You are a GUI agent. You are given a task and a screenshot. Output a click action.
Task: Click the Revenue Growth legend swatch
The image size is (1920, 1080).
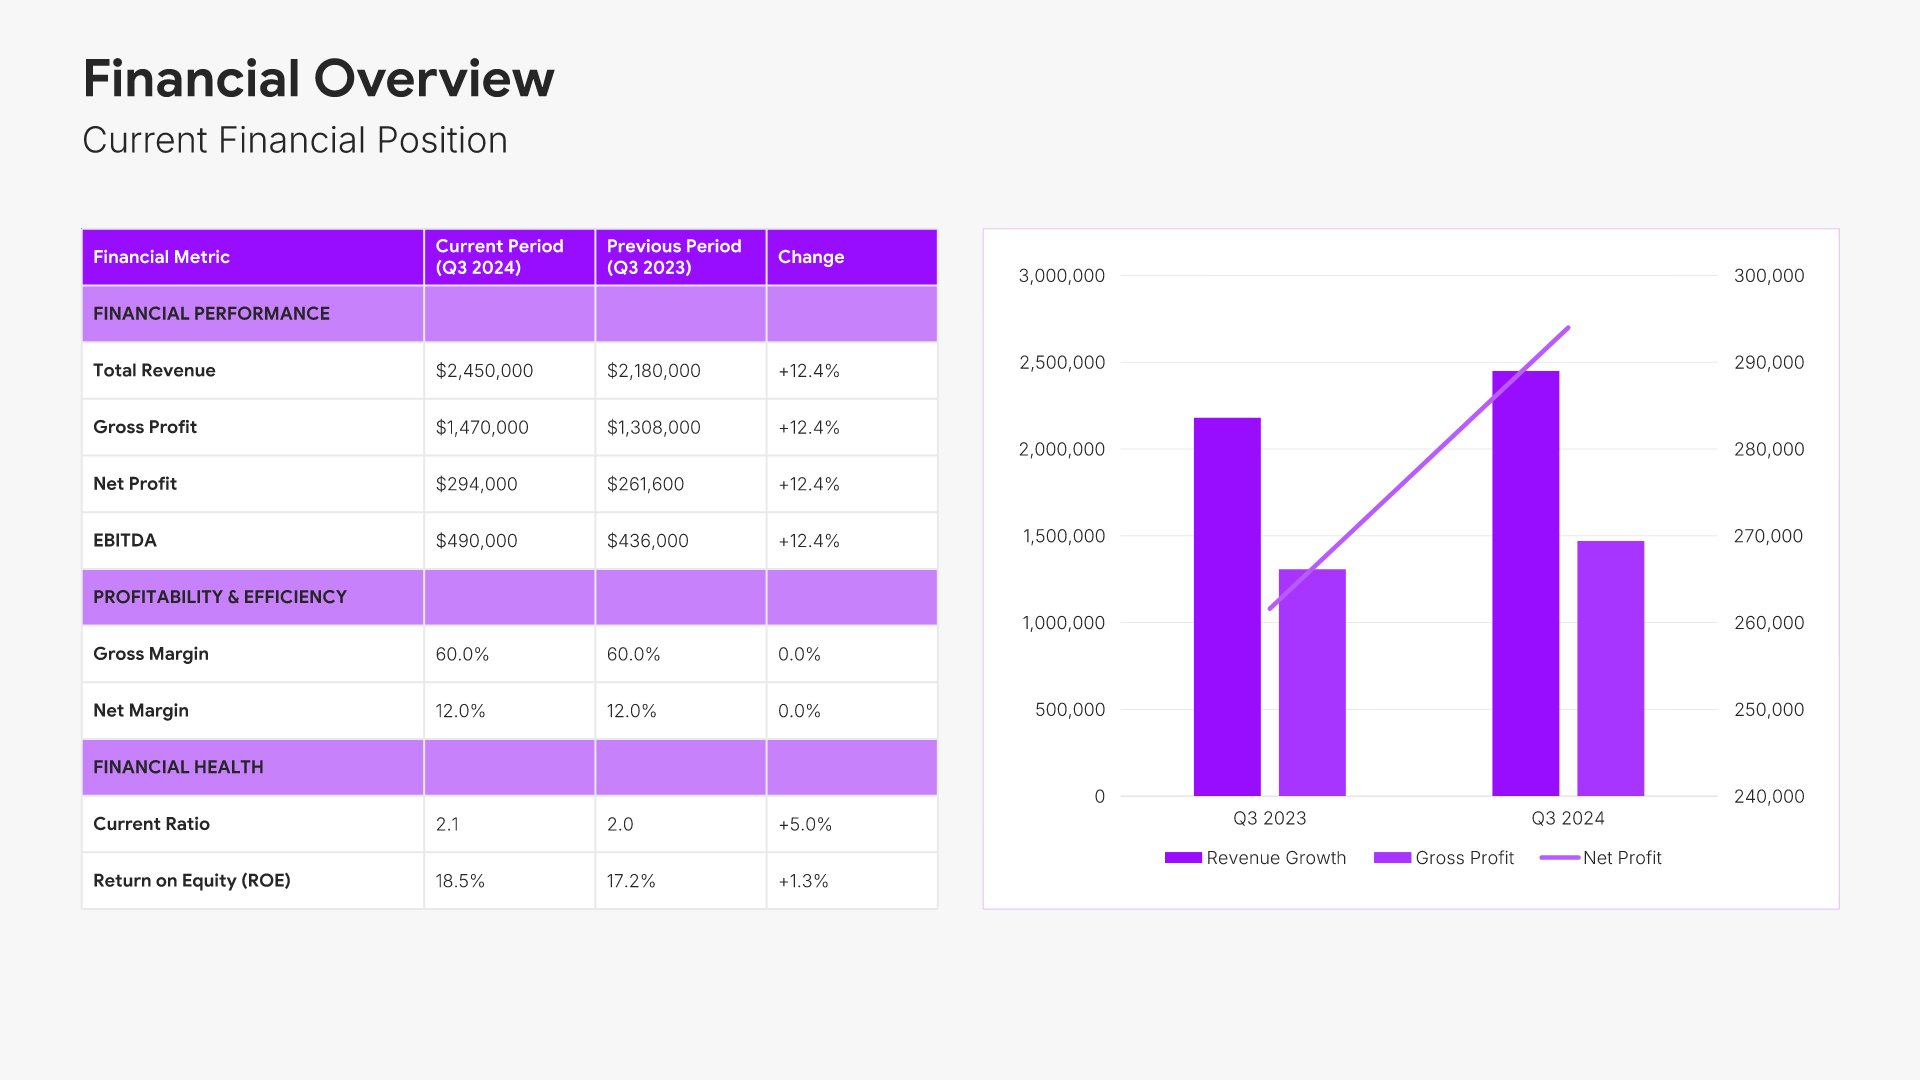[x=1183, y=858]
